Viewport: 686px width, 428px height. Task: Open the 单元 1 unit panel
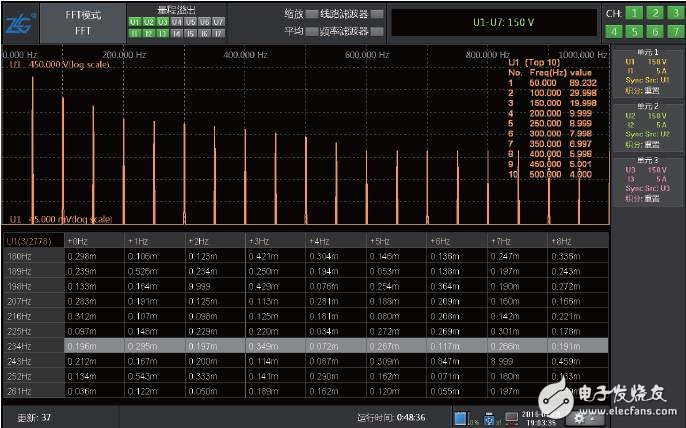coord(648,72)
